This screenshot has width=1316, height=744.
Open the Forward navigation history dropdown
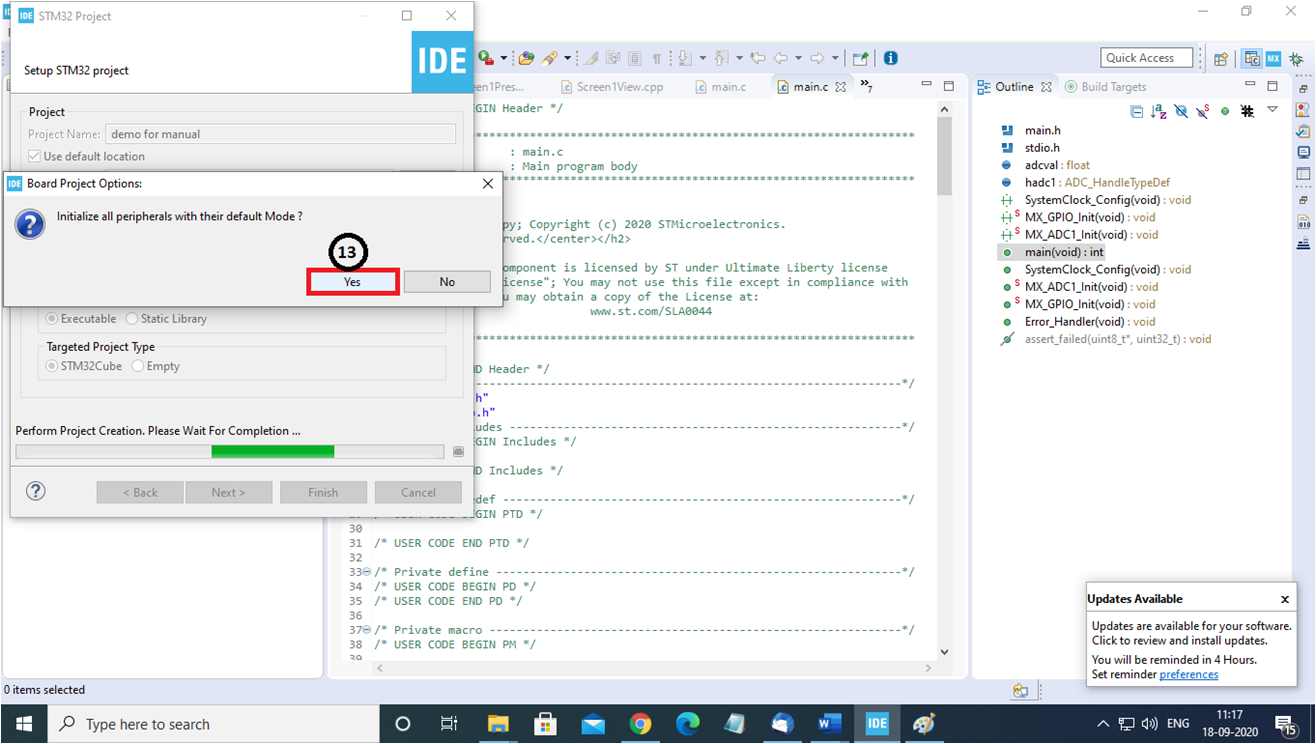point(835,58)
